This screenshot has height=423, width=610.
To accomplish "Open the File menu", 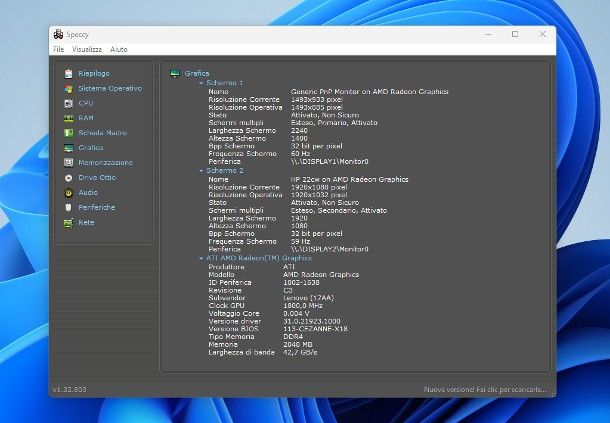I will (x=58, y=48).
